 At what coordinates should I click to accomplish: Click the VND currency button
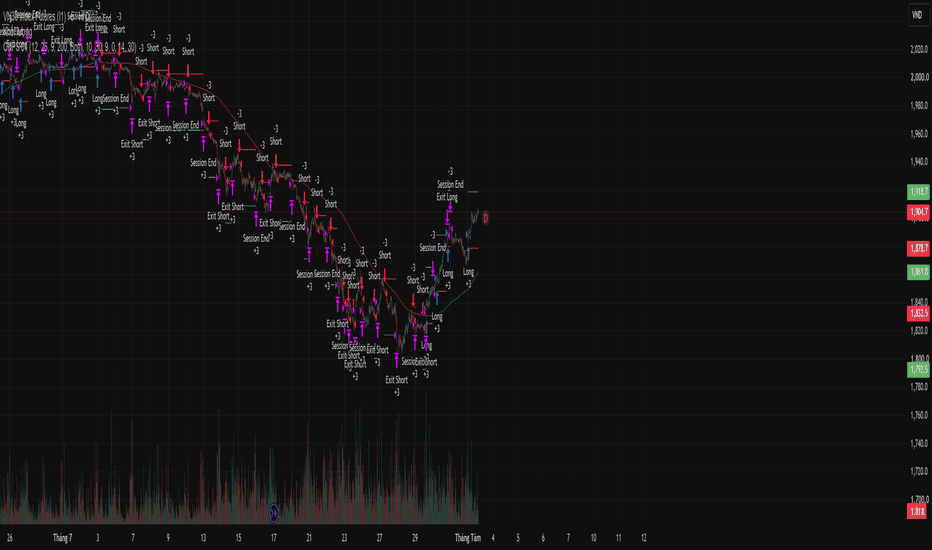point(917,15)
